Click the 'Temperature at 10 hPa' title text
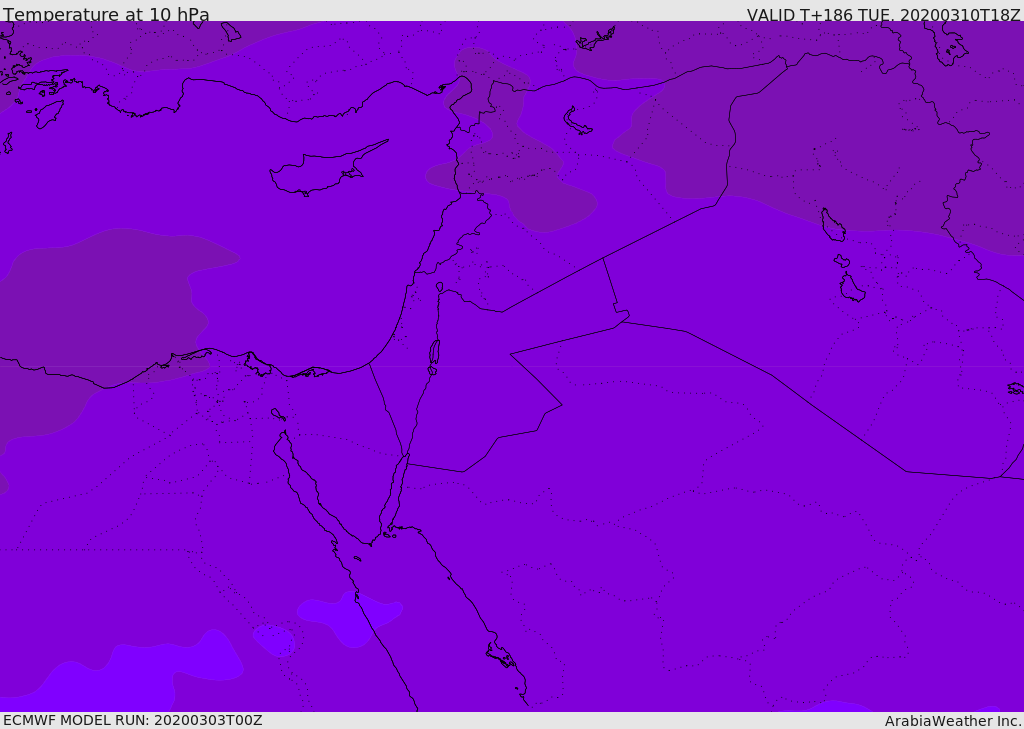 point(106,14)
